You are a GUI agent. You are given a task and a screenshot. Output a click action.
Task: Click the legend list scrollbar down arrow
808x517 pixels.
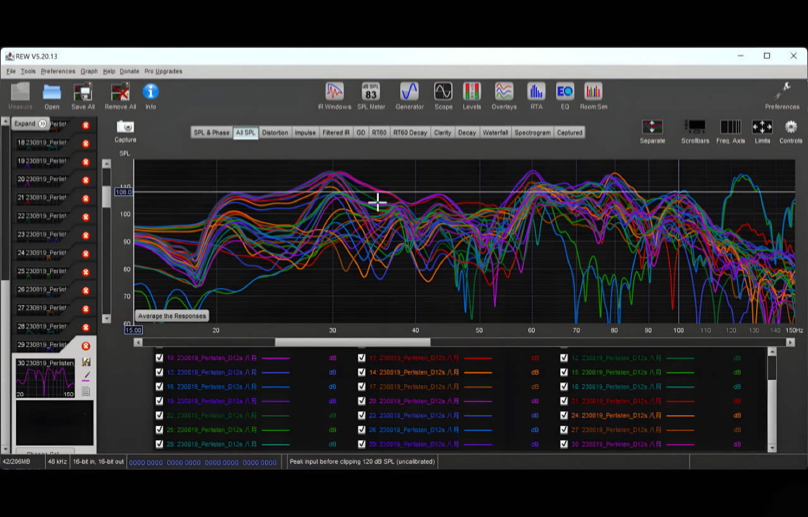click(x=772, y=448)
